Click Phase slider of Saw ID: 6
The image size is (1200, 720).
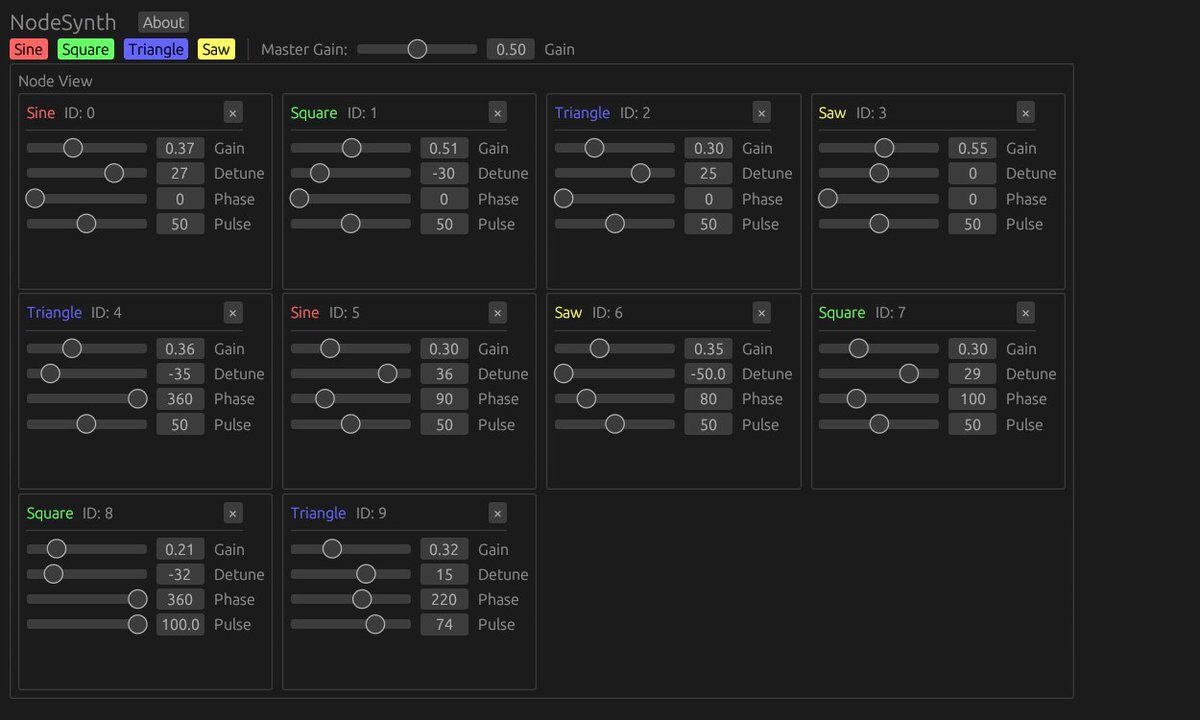(615, 399)
